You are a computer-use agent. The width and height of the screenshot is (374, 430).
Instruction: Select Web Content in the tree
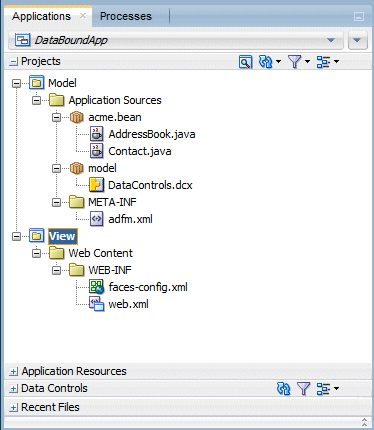(x=100, y=253)
